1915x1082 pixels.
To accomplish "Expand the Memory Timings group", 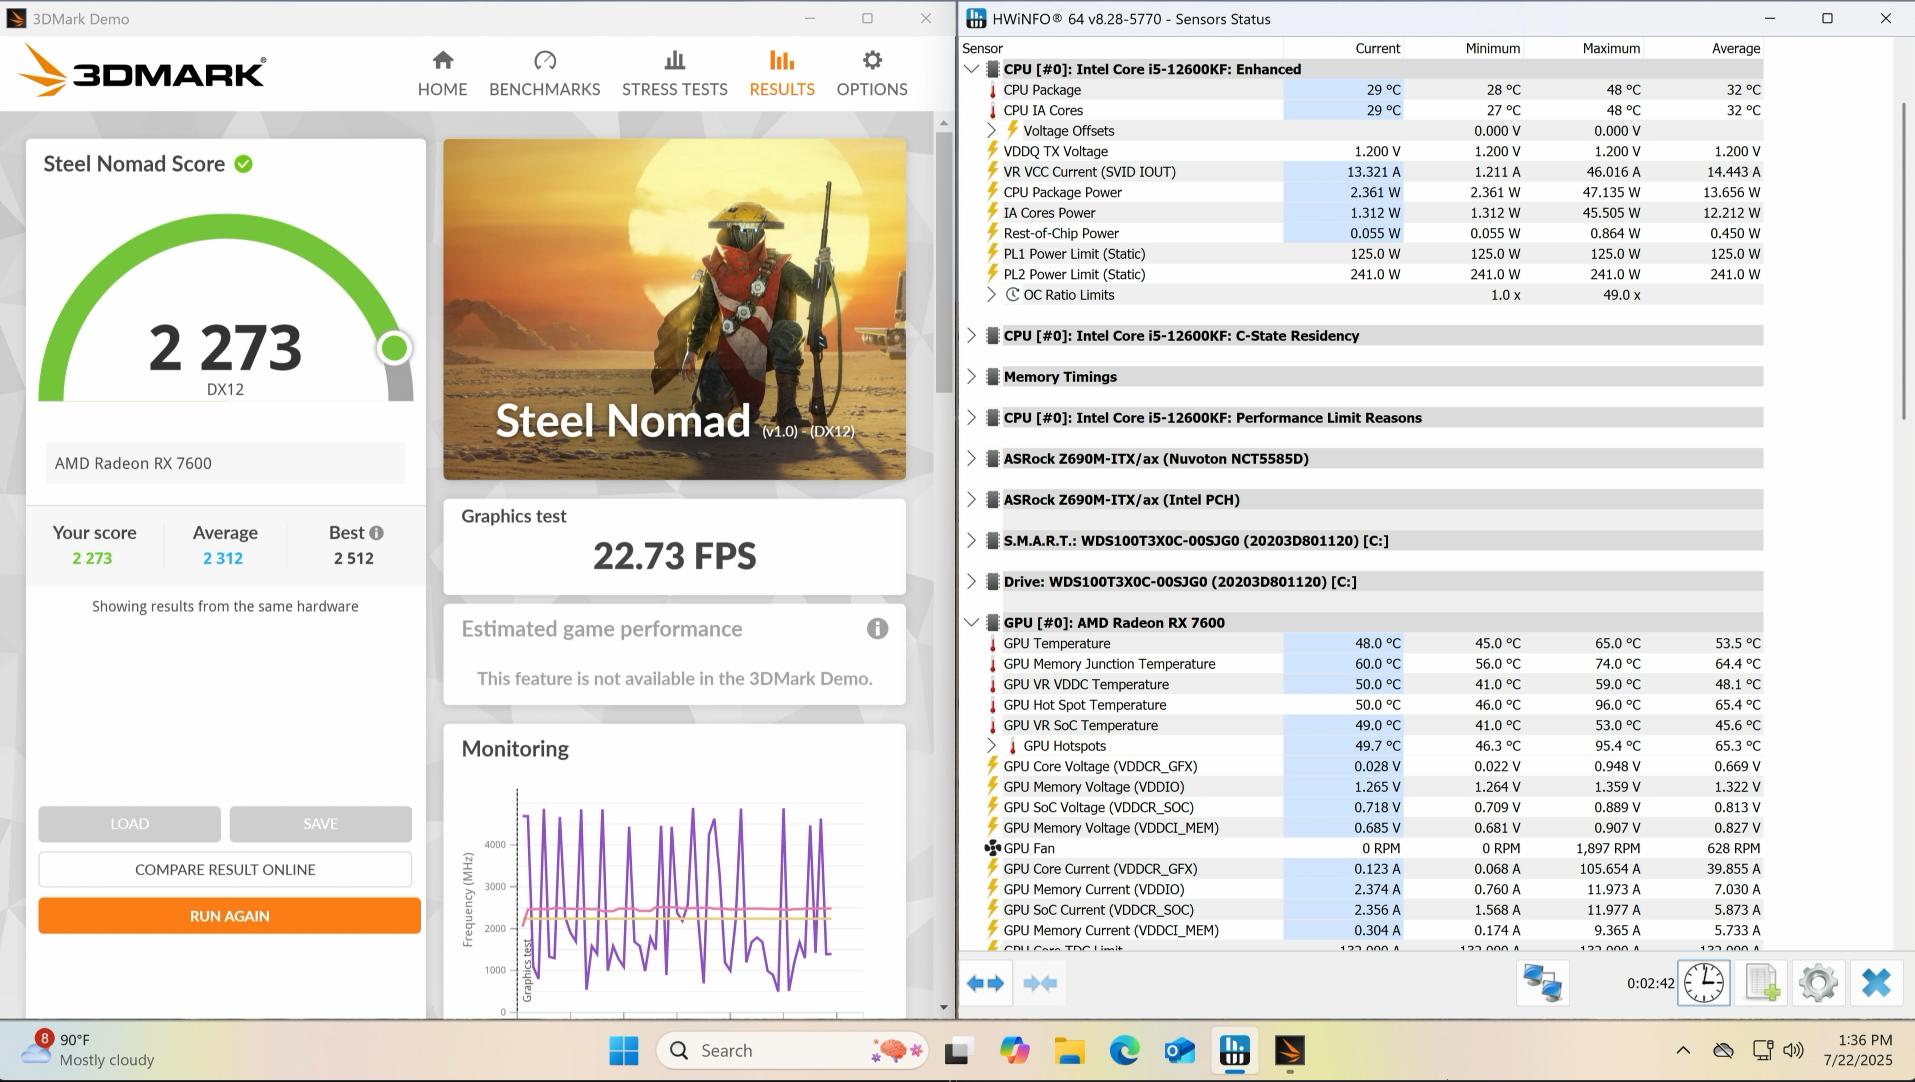I will click(971, 377).
